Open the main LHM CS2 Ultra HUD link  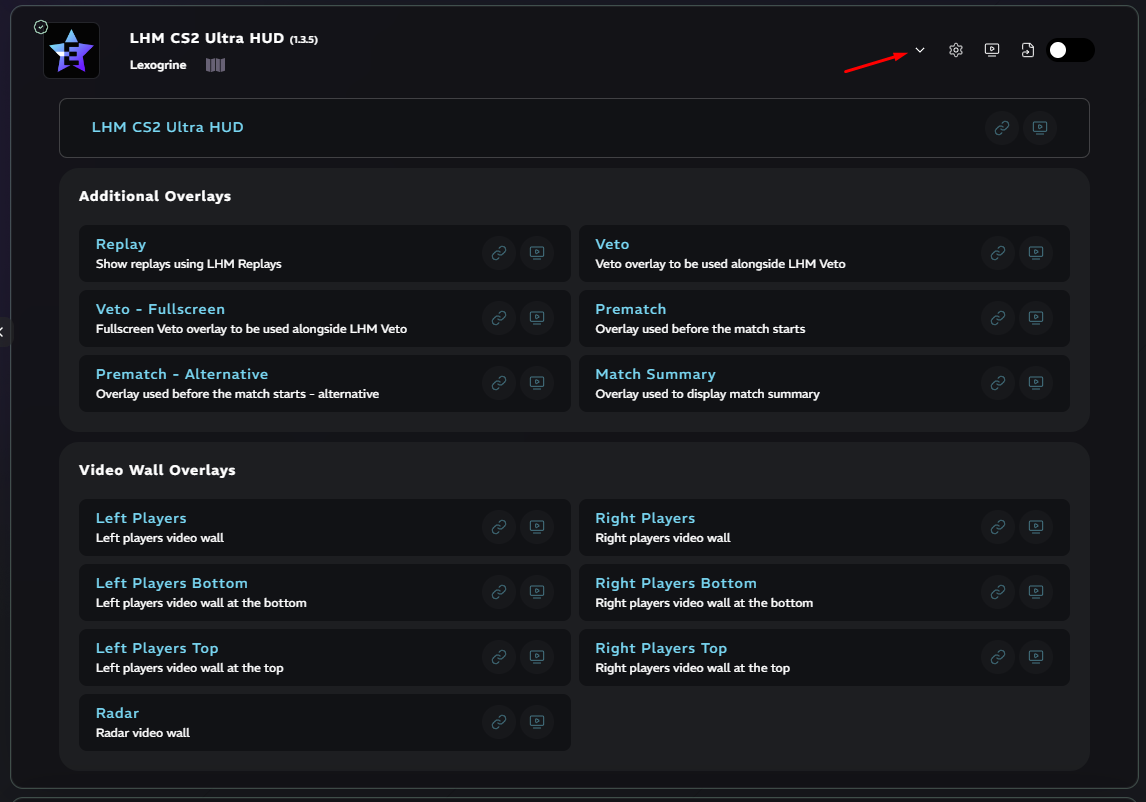pyautogui.click(x=167, y=127)
